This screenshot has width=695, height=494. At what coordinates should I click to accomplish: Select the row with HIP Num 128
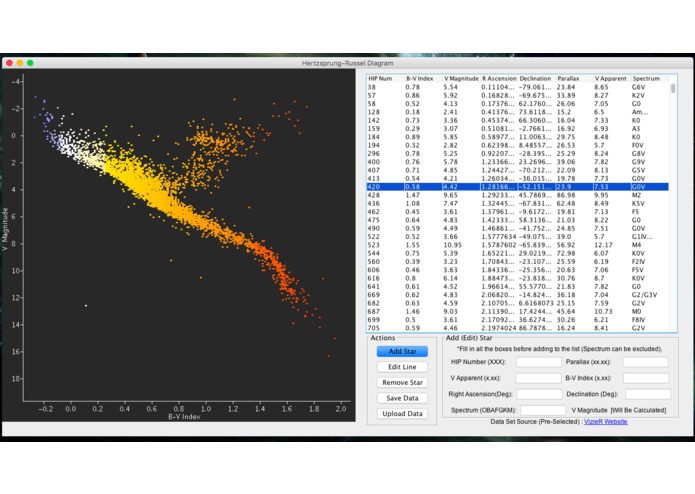coord(518,112)
